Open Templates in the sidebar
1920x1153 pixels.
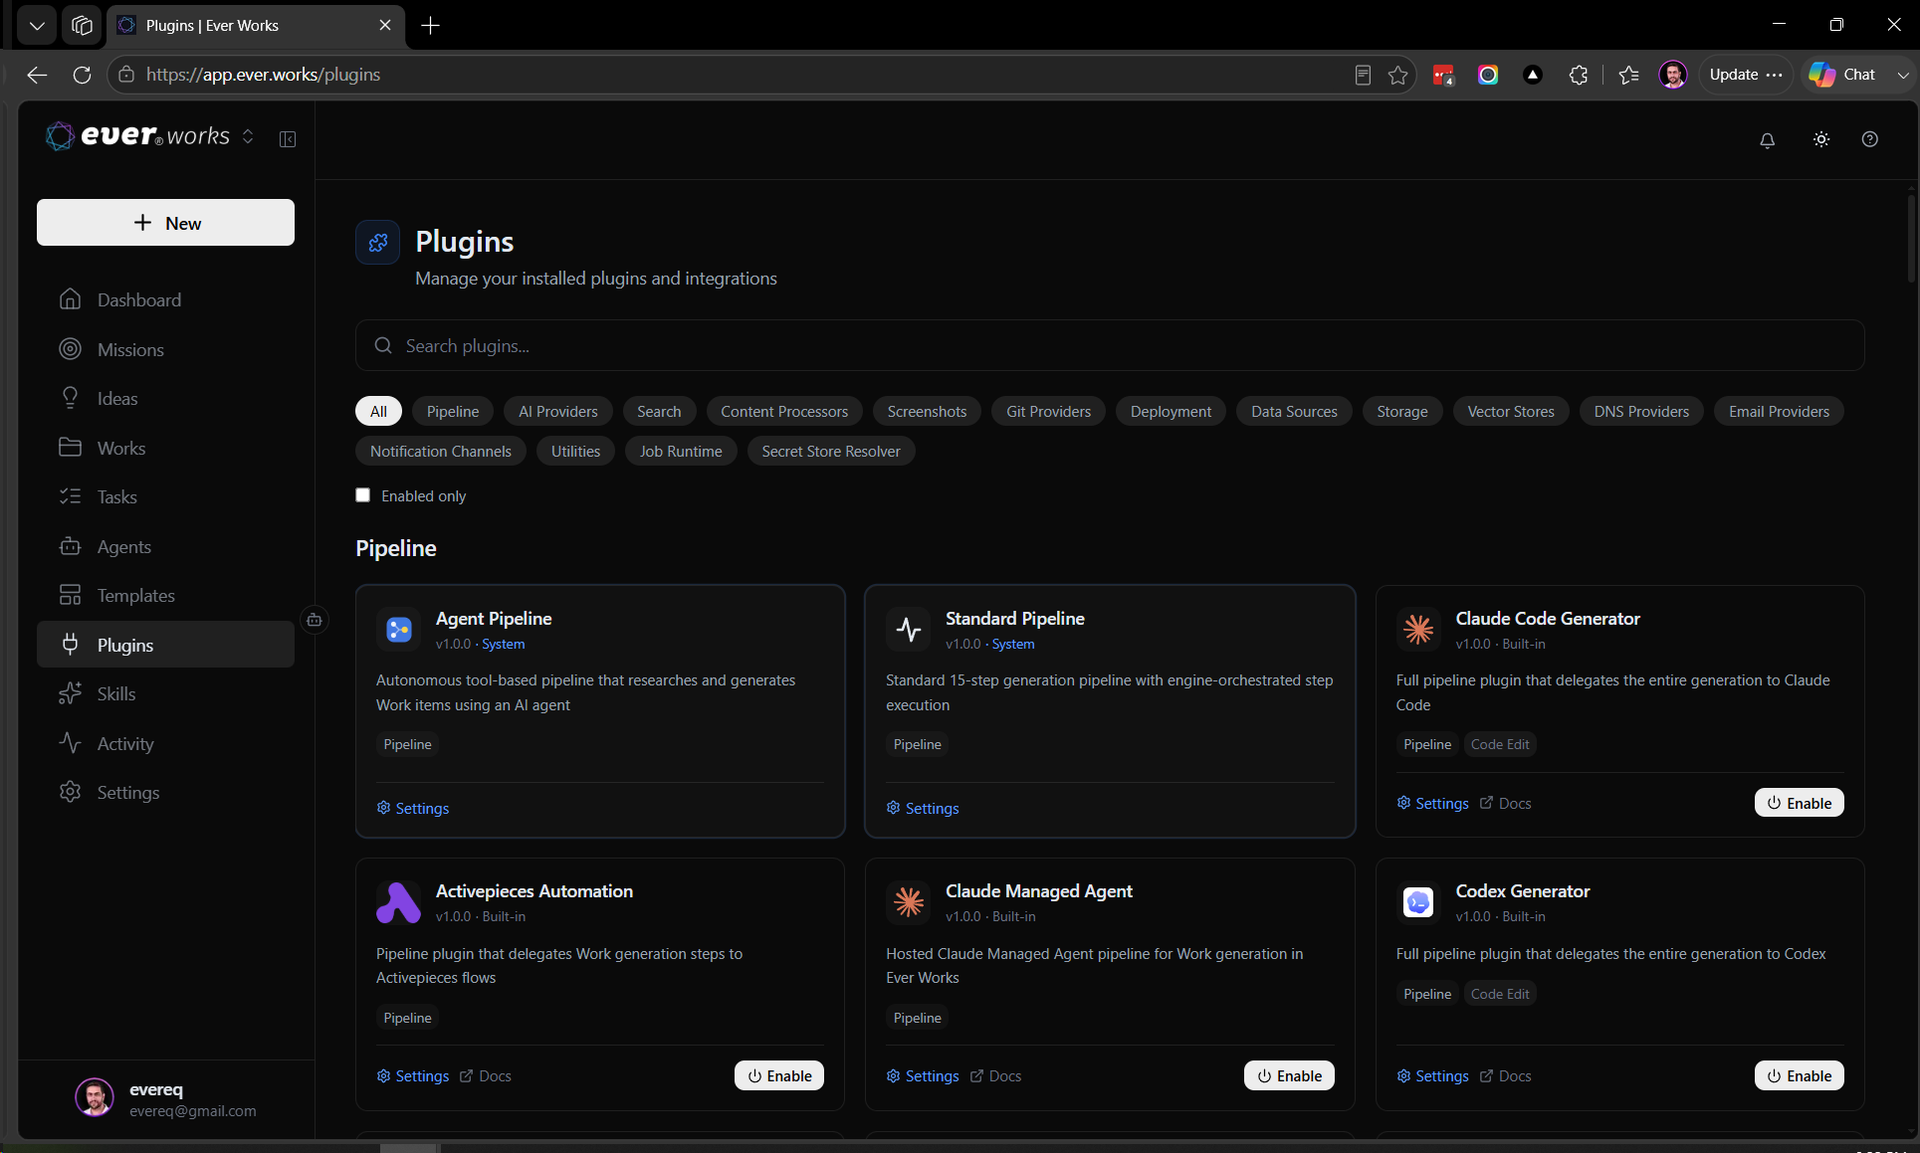(x=166, y=595)
